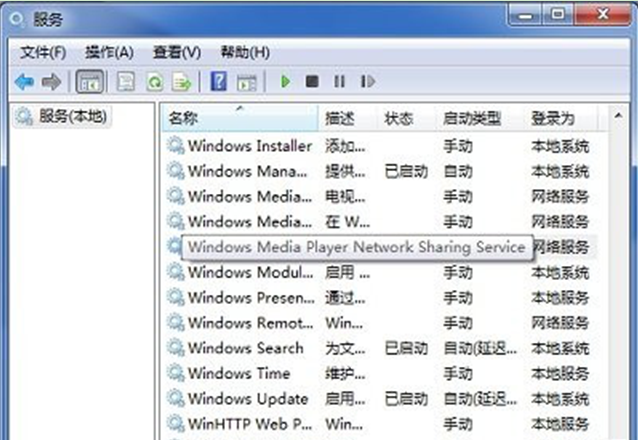Open the Help toolbar icon
Image resolution: width=638 pixels, height=440 pixels.
click(218, 82)
